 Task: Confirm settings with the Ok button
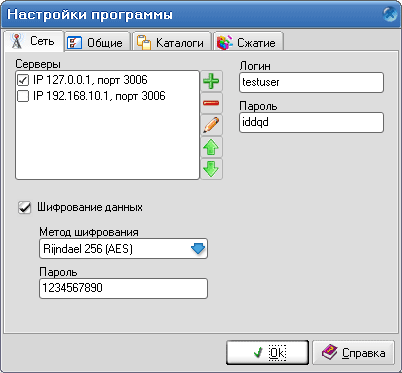pos(268,353)
